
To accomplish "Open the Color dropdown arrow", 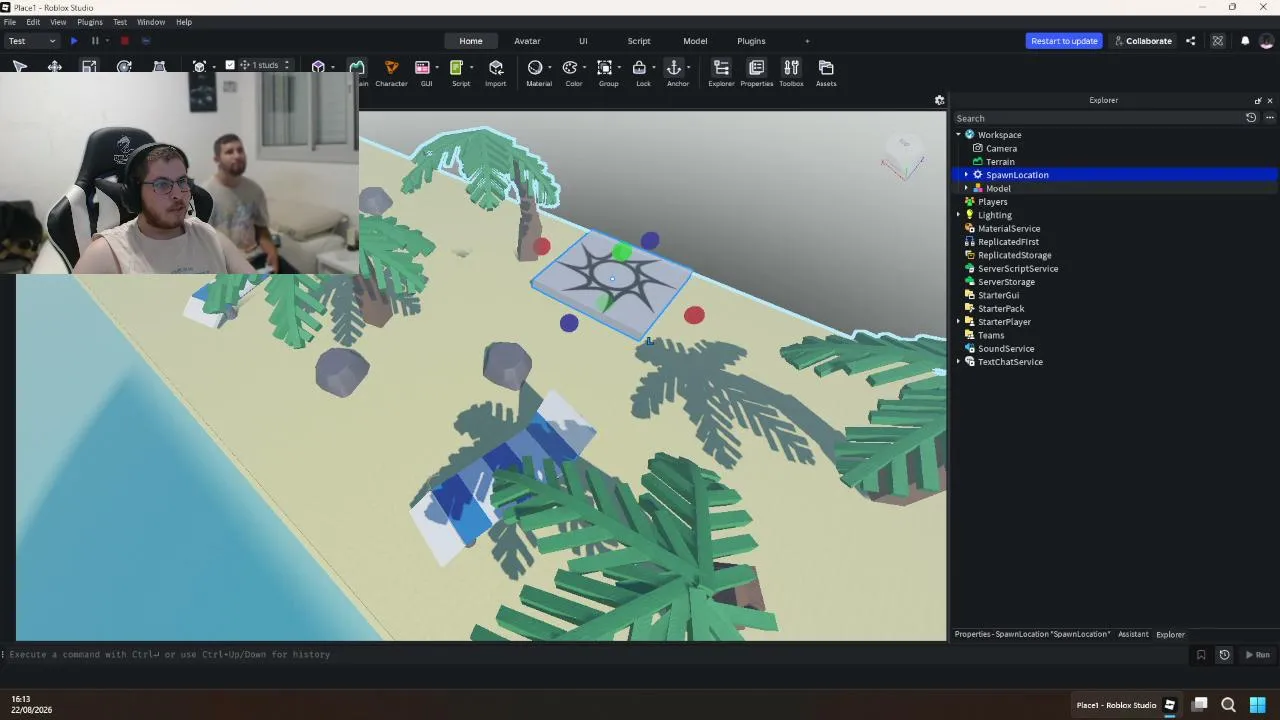I will 585,67.
